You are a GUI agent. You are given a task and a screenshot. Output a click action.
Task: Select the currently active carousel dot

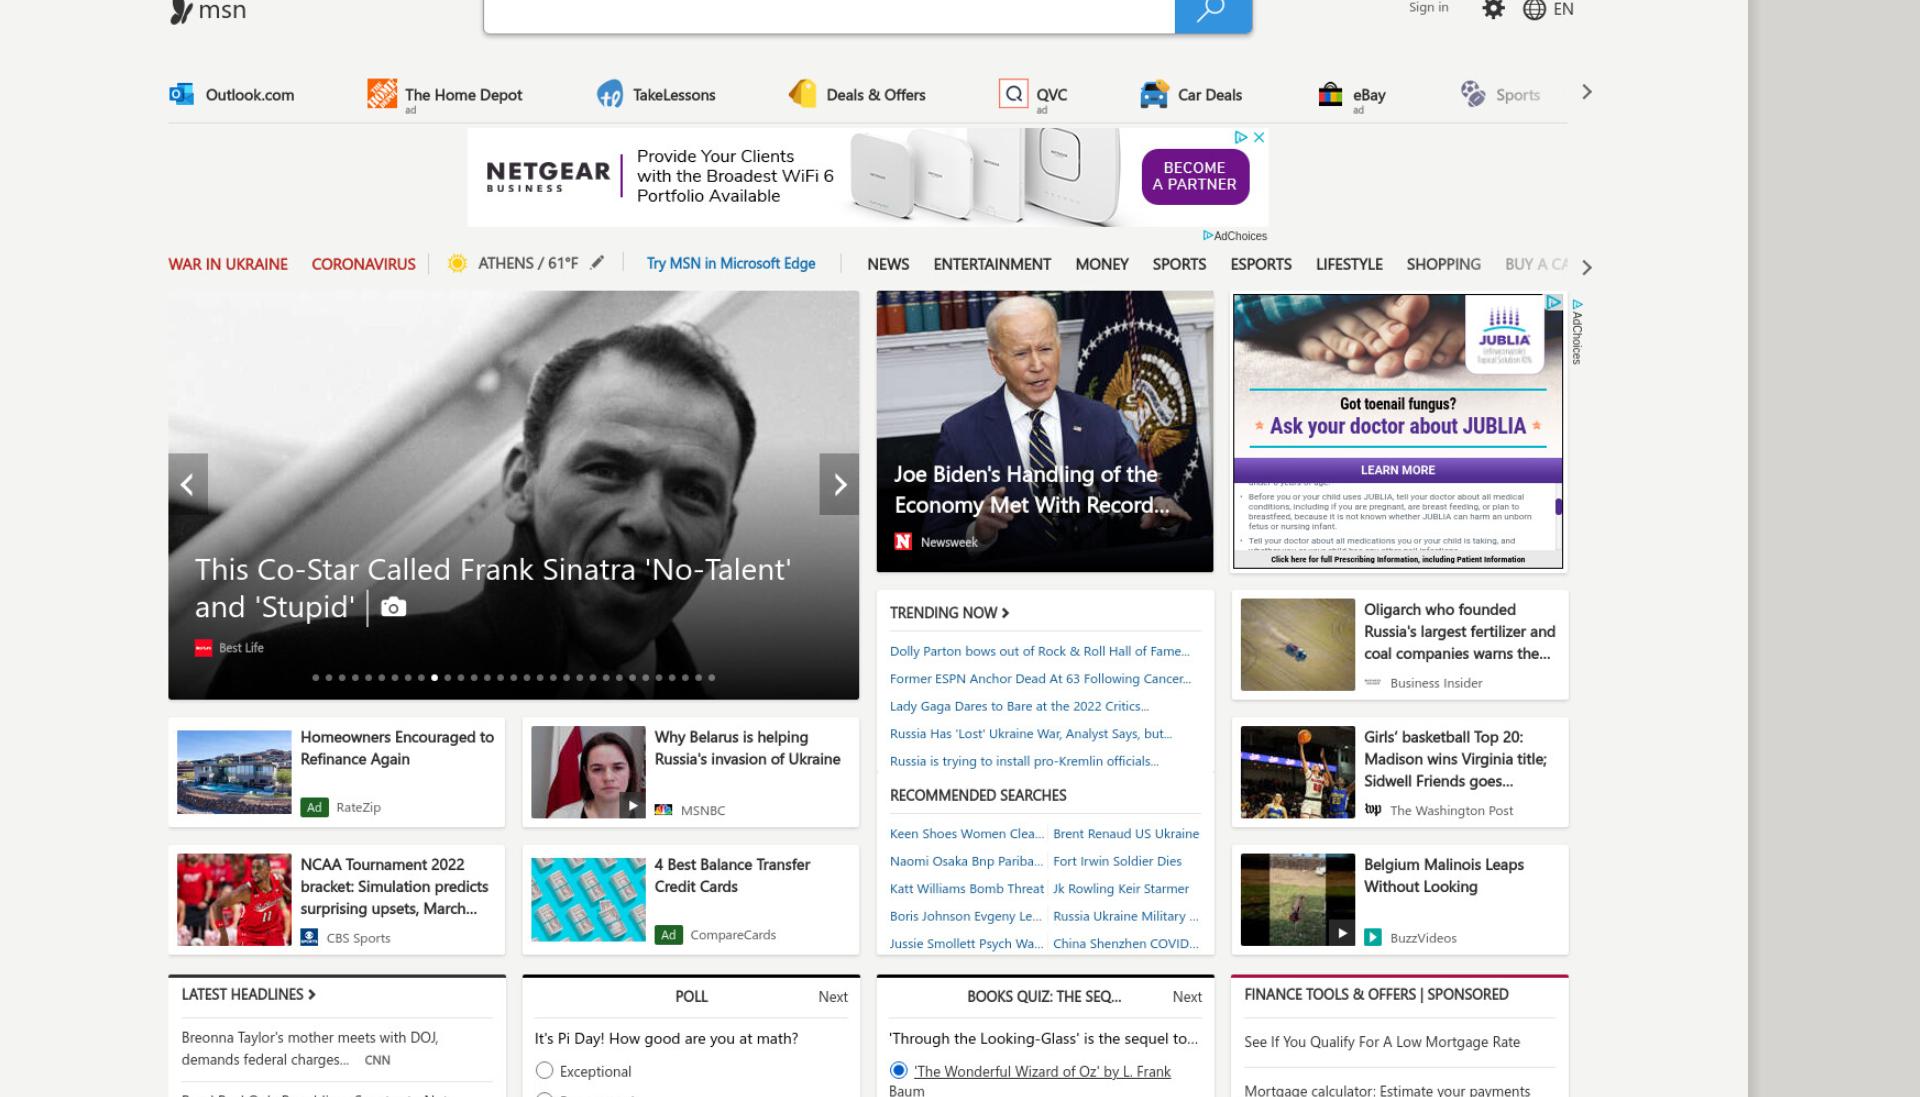[x=434, y=678]
